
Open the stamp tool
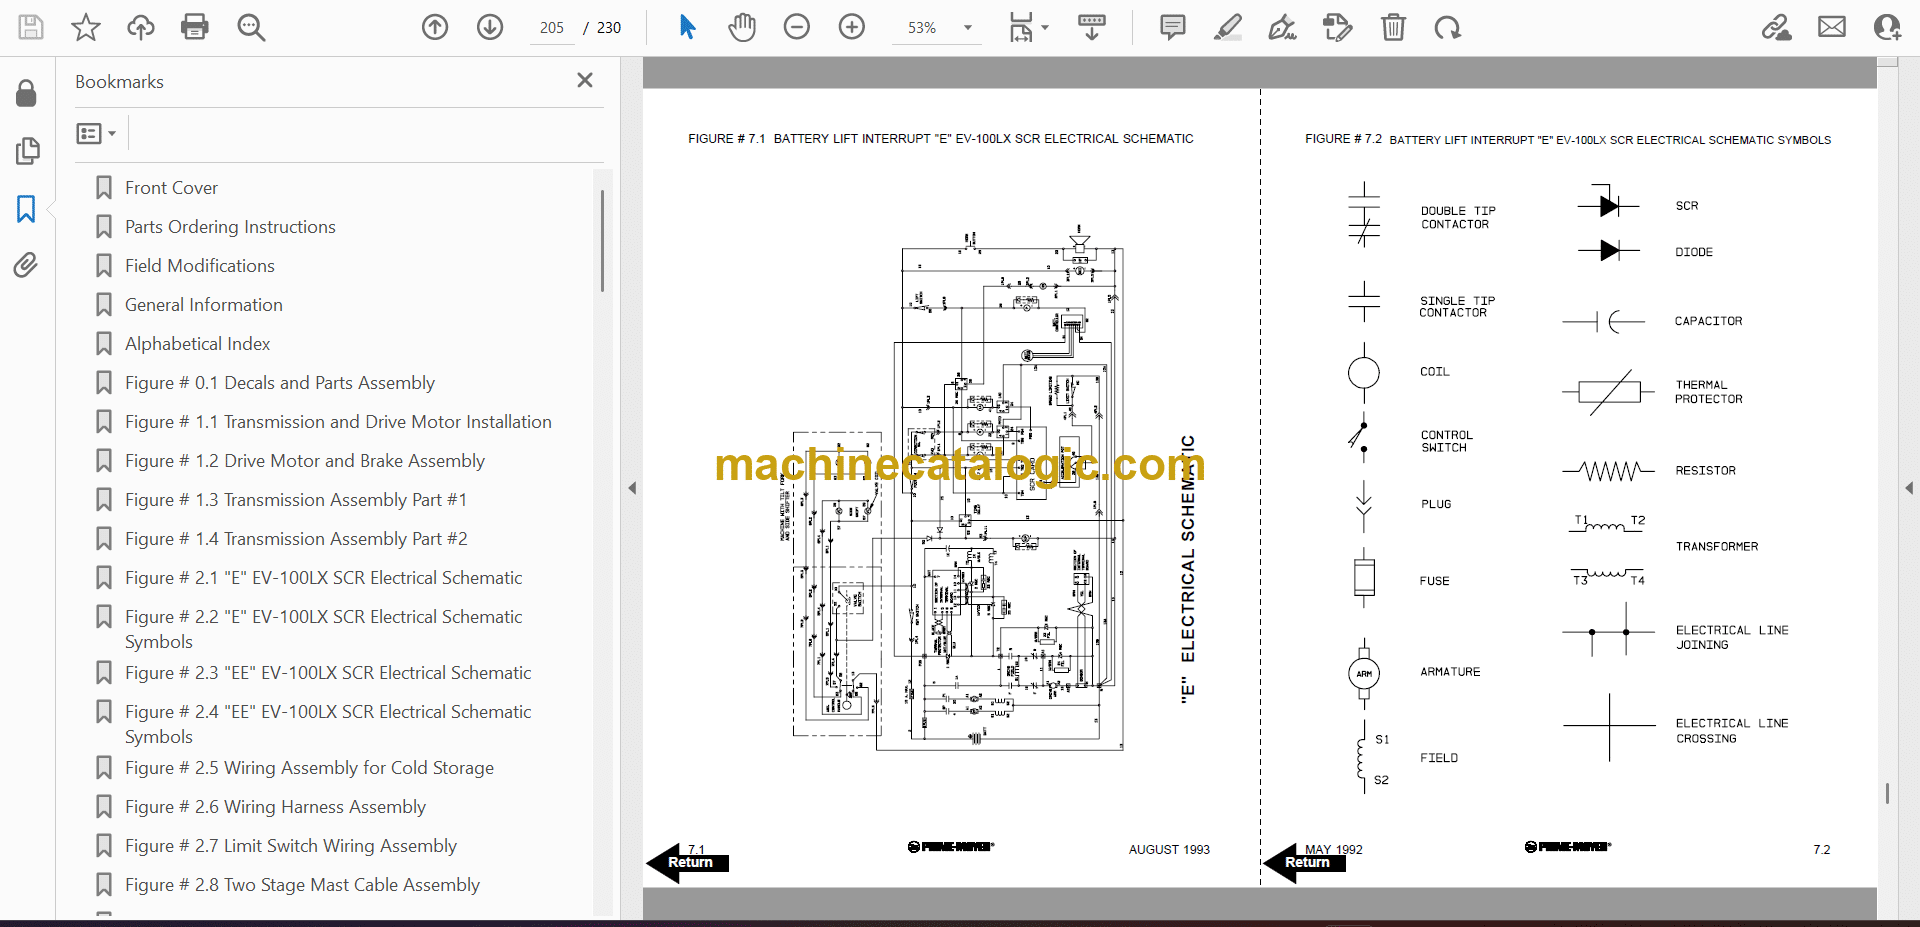point(1337,27)
